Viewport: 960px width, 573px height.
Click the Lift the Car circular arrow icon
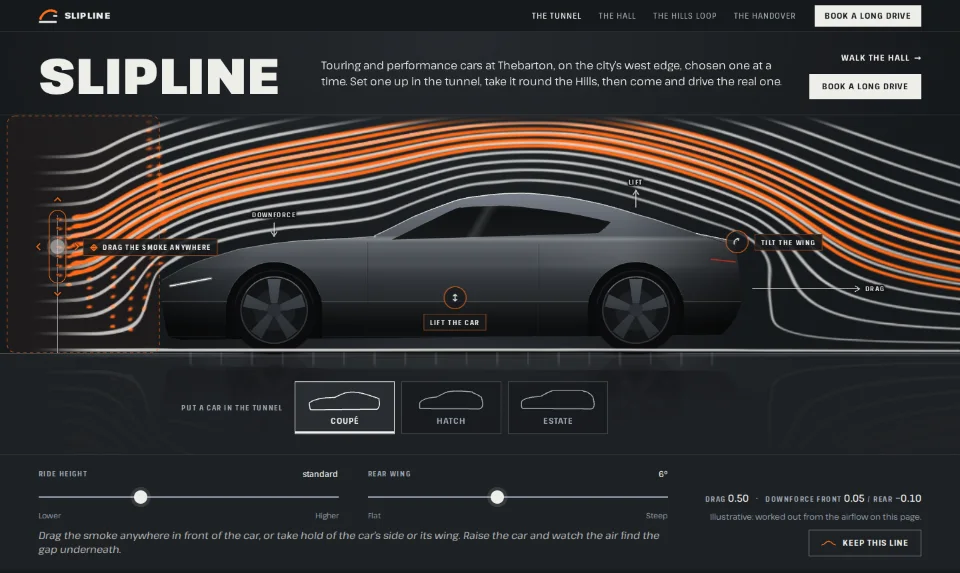[455, 298]
